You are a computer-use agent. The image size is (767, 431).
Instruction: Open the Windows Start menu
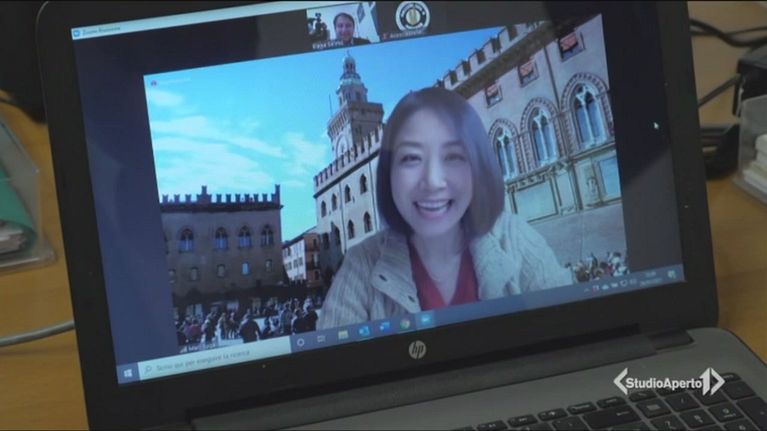(x=128, y=373)
